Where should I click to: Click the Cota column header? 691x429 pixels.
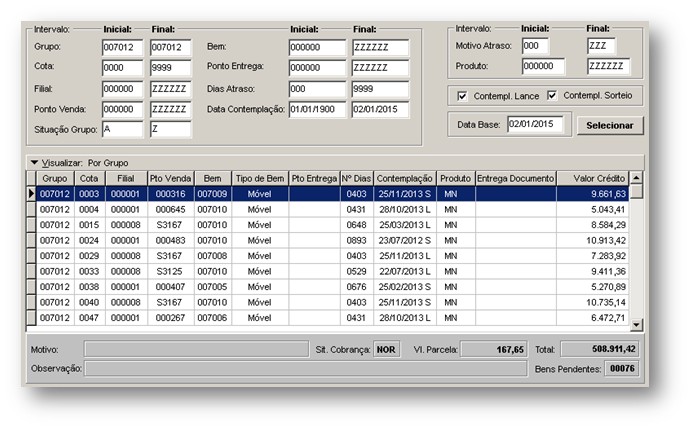89,179
